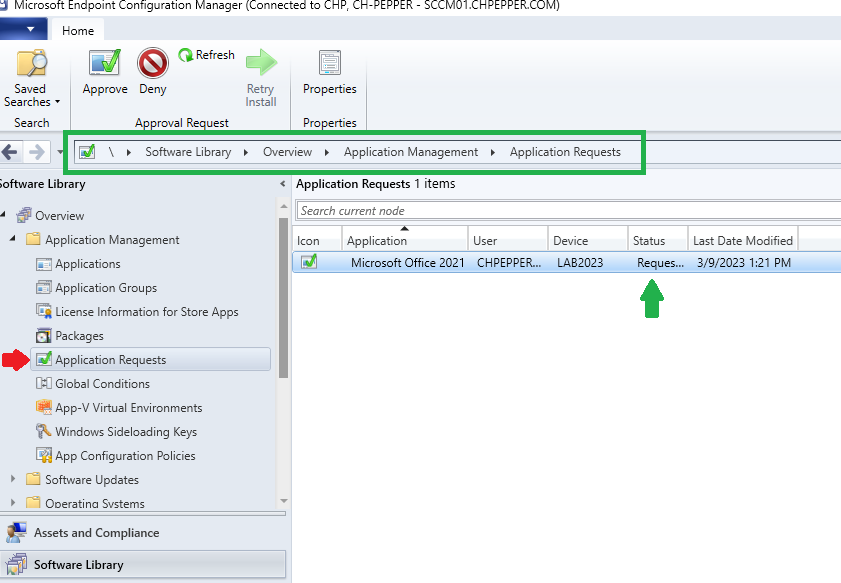Click the Application Groups node icon
841x583 pixels.
[43, 287]
